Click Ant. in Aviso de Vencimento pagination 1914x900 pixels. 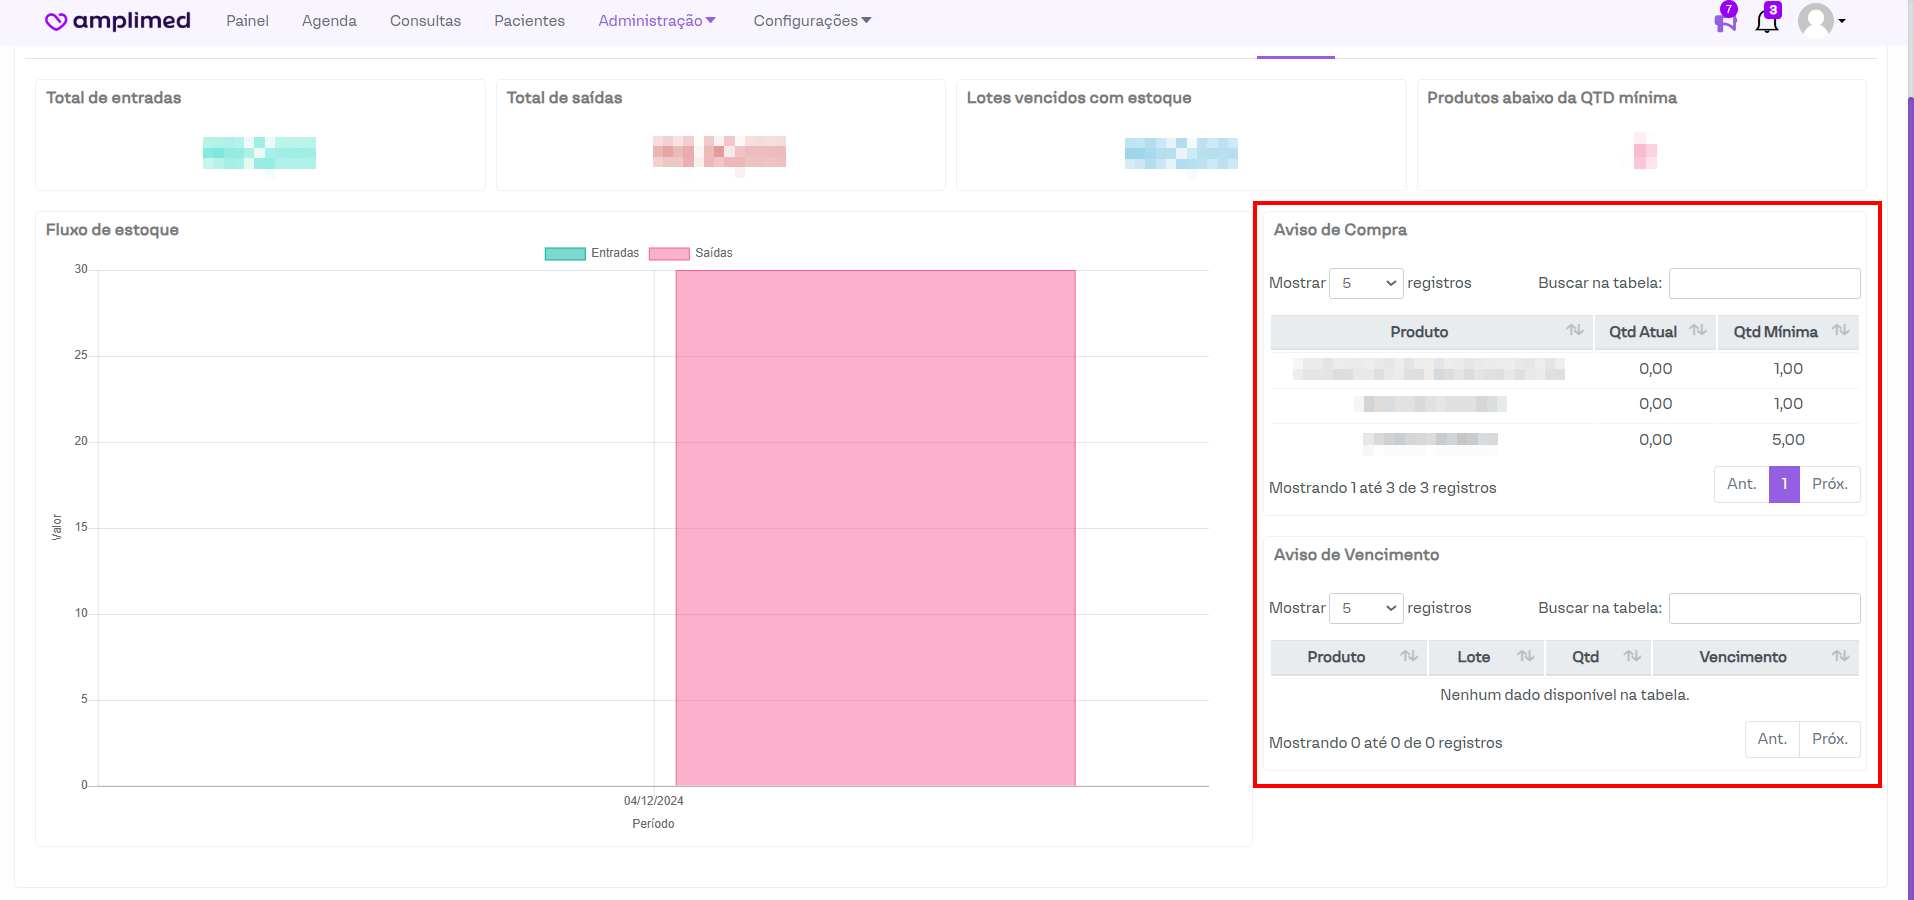(x=1772, y=739)
